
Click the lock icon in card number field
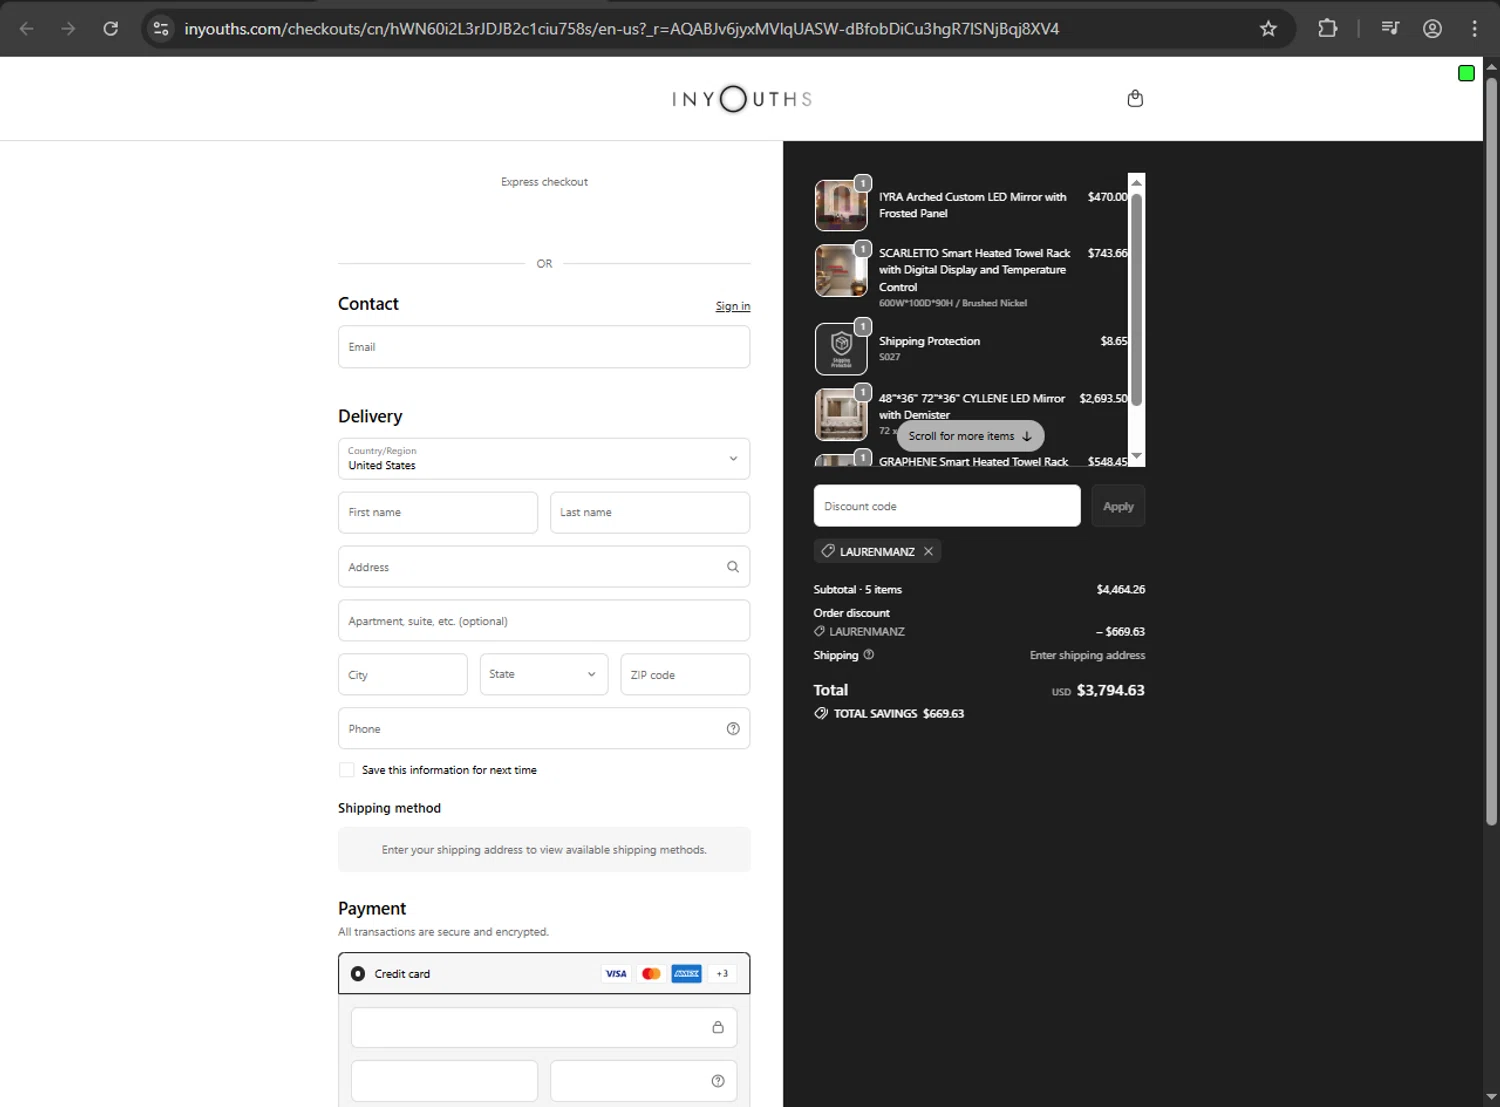point(718,1027)
